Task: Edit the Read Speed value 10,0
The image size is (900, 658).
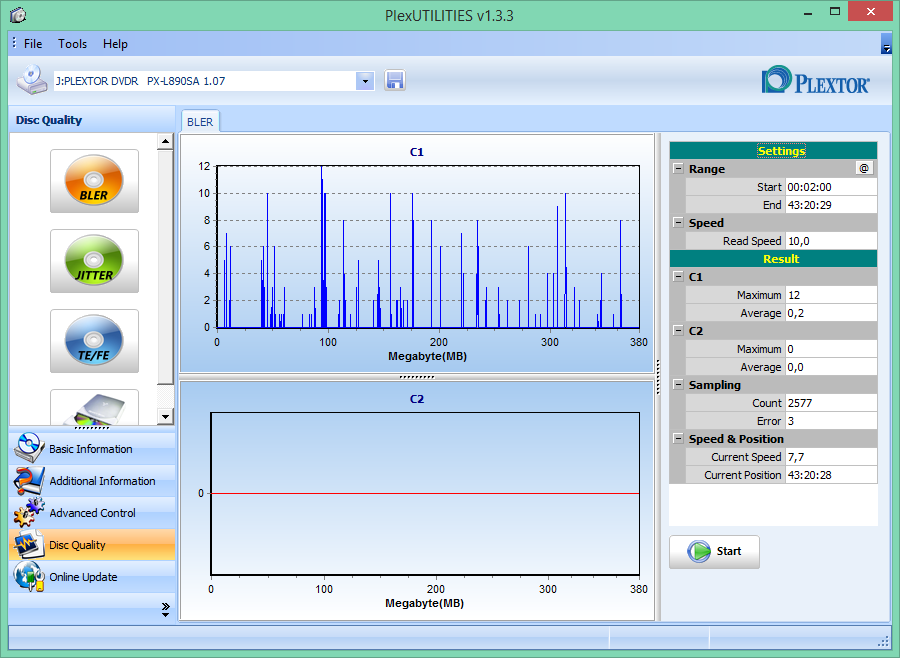Action: point(831,241)
